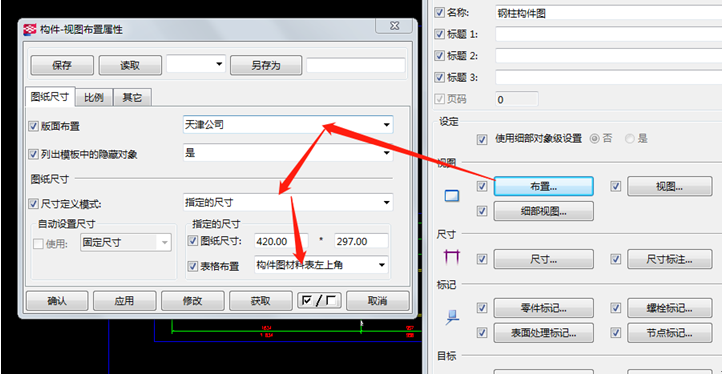This screenshot has height=378, width=722.
Task: Toggle the 表格布置 checkbox
Action: [193, 266]
